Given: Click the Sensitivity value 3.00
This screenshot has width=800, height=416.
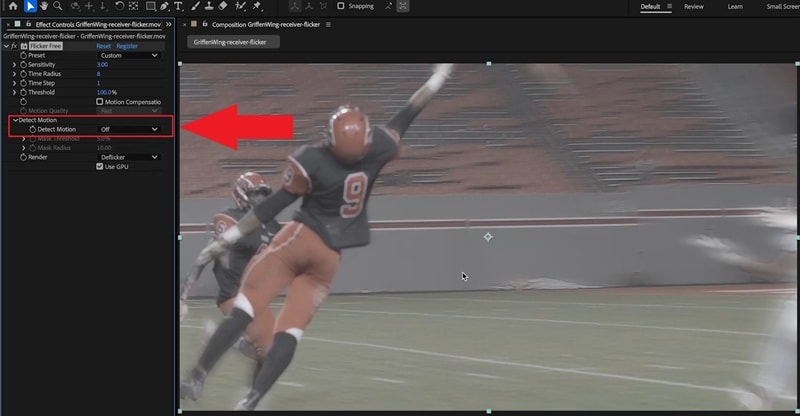Looking at the screenshot, I should tap(102, 65).
